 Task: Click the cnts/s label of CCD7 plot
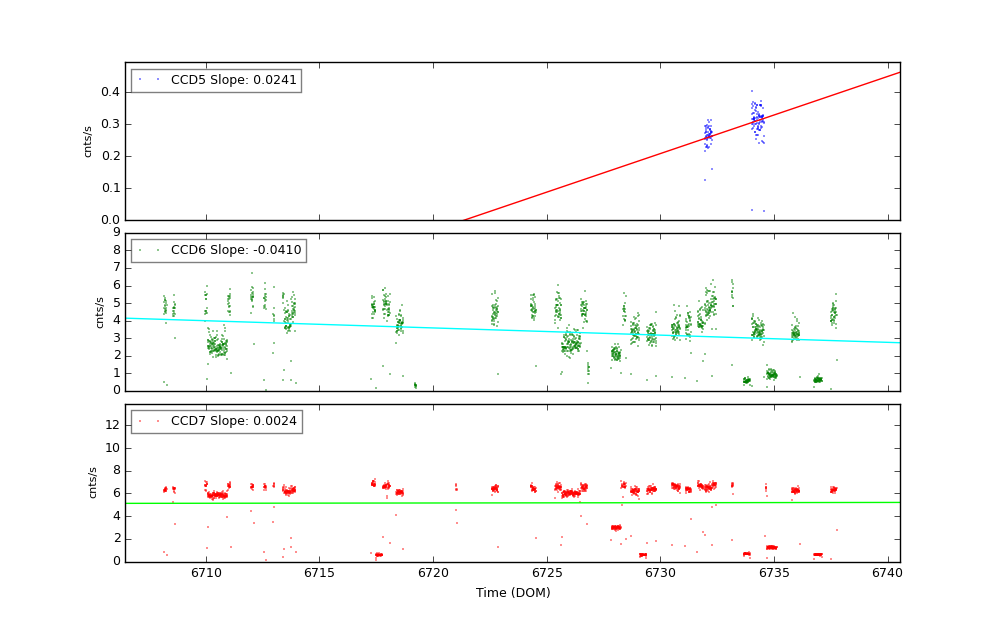point(93,483)
